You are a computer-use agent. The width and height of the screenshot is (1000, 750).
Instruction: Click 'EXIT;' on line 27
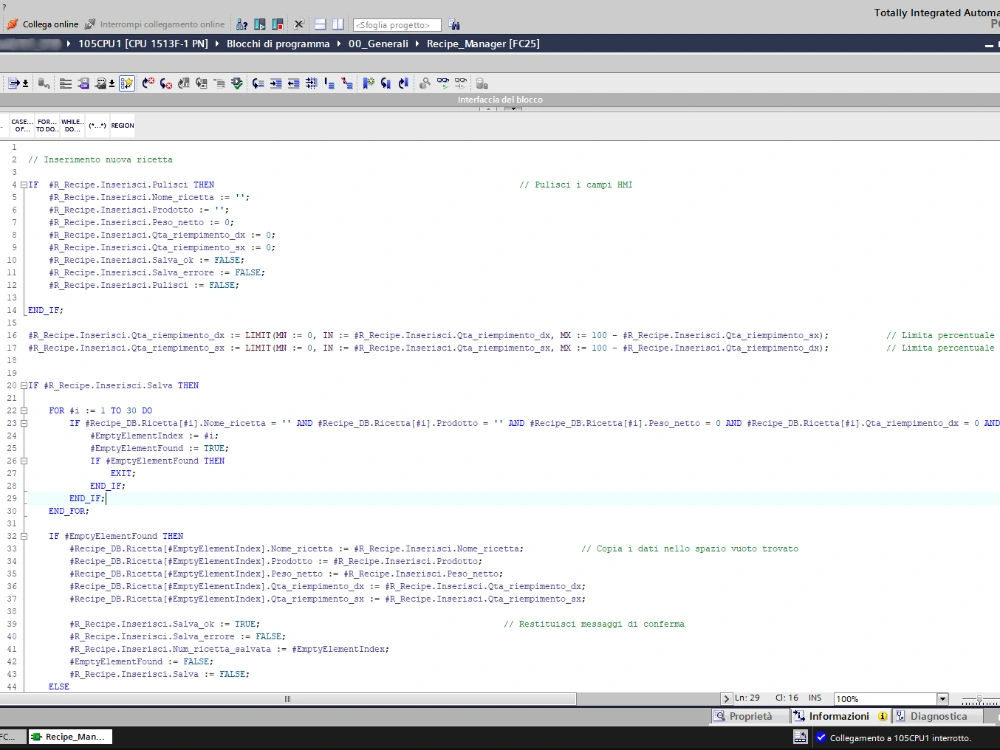click(123, 473)
